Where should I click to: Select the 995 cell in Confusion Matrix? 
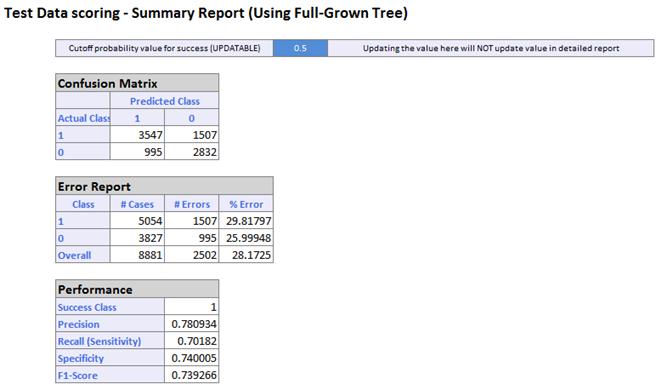[137, 152]
